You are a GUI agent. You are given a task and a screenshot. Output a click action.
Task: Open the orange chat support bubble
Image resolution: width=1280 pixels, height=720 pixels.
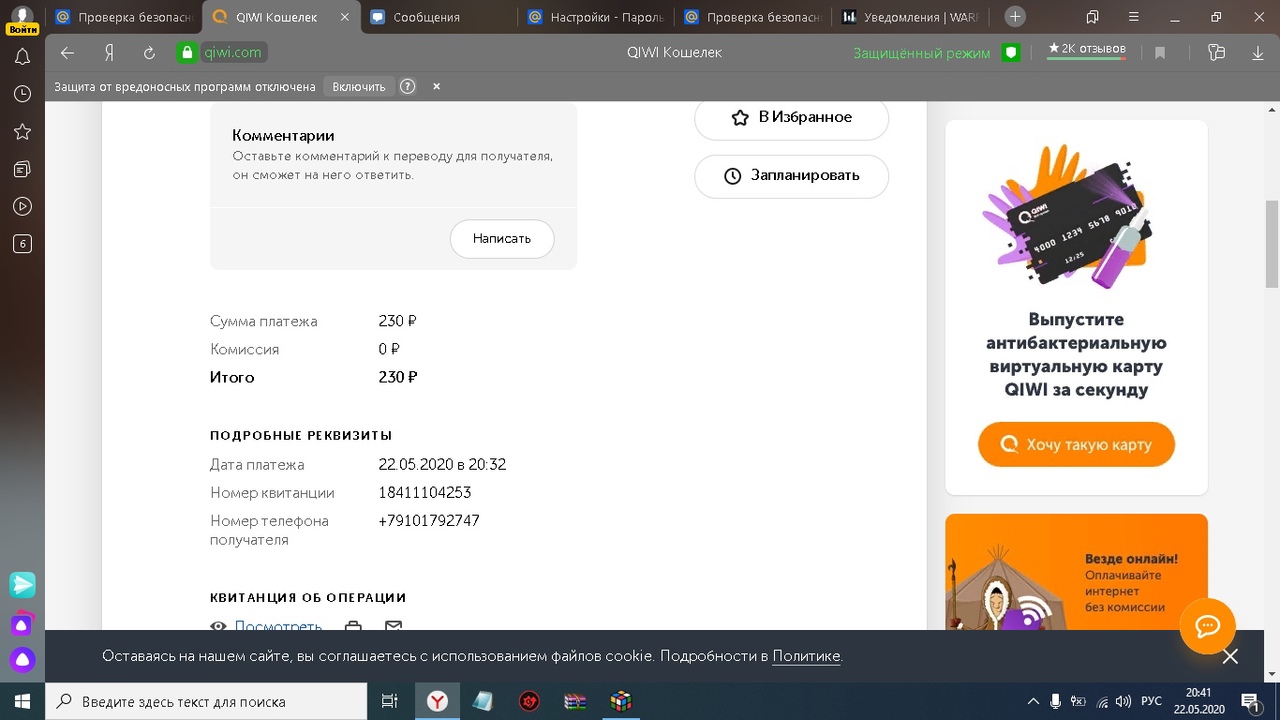pos(1207,626)
